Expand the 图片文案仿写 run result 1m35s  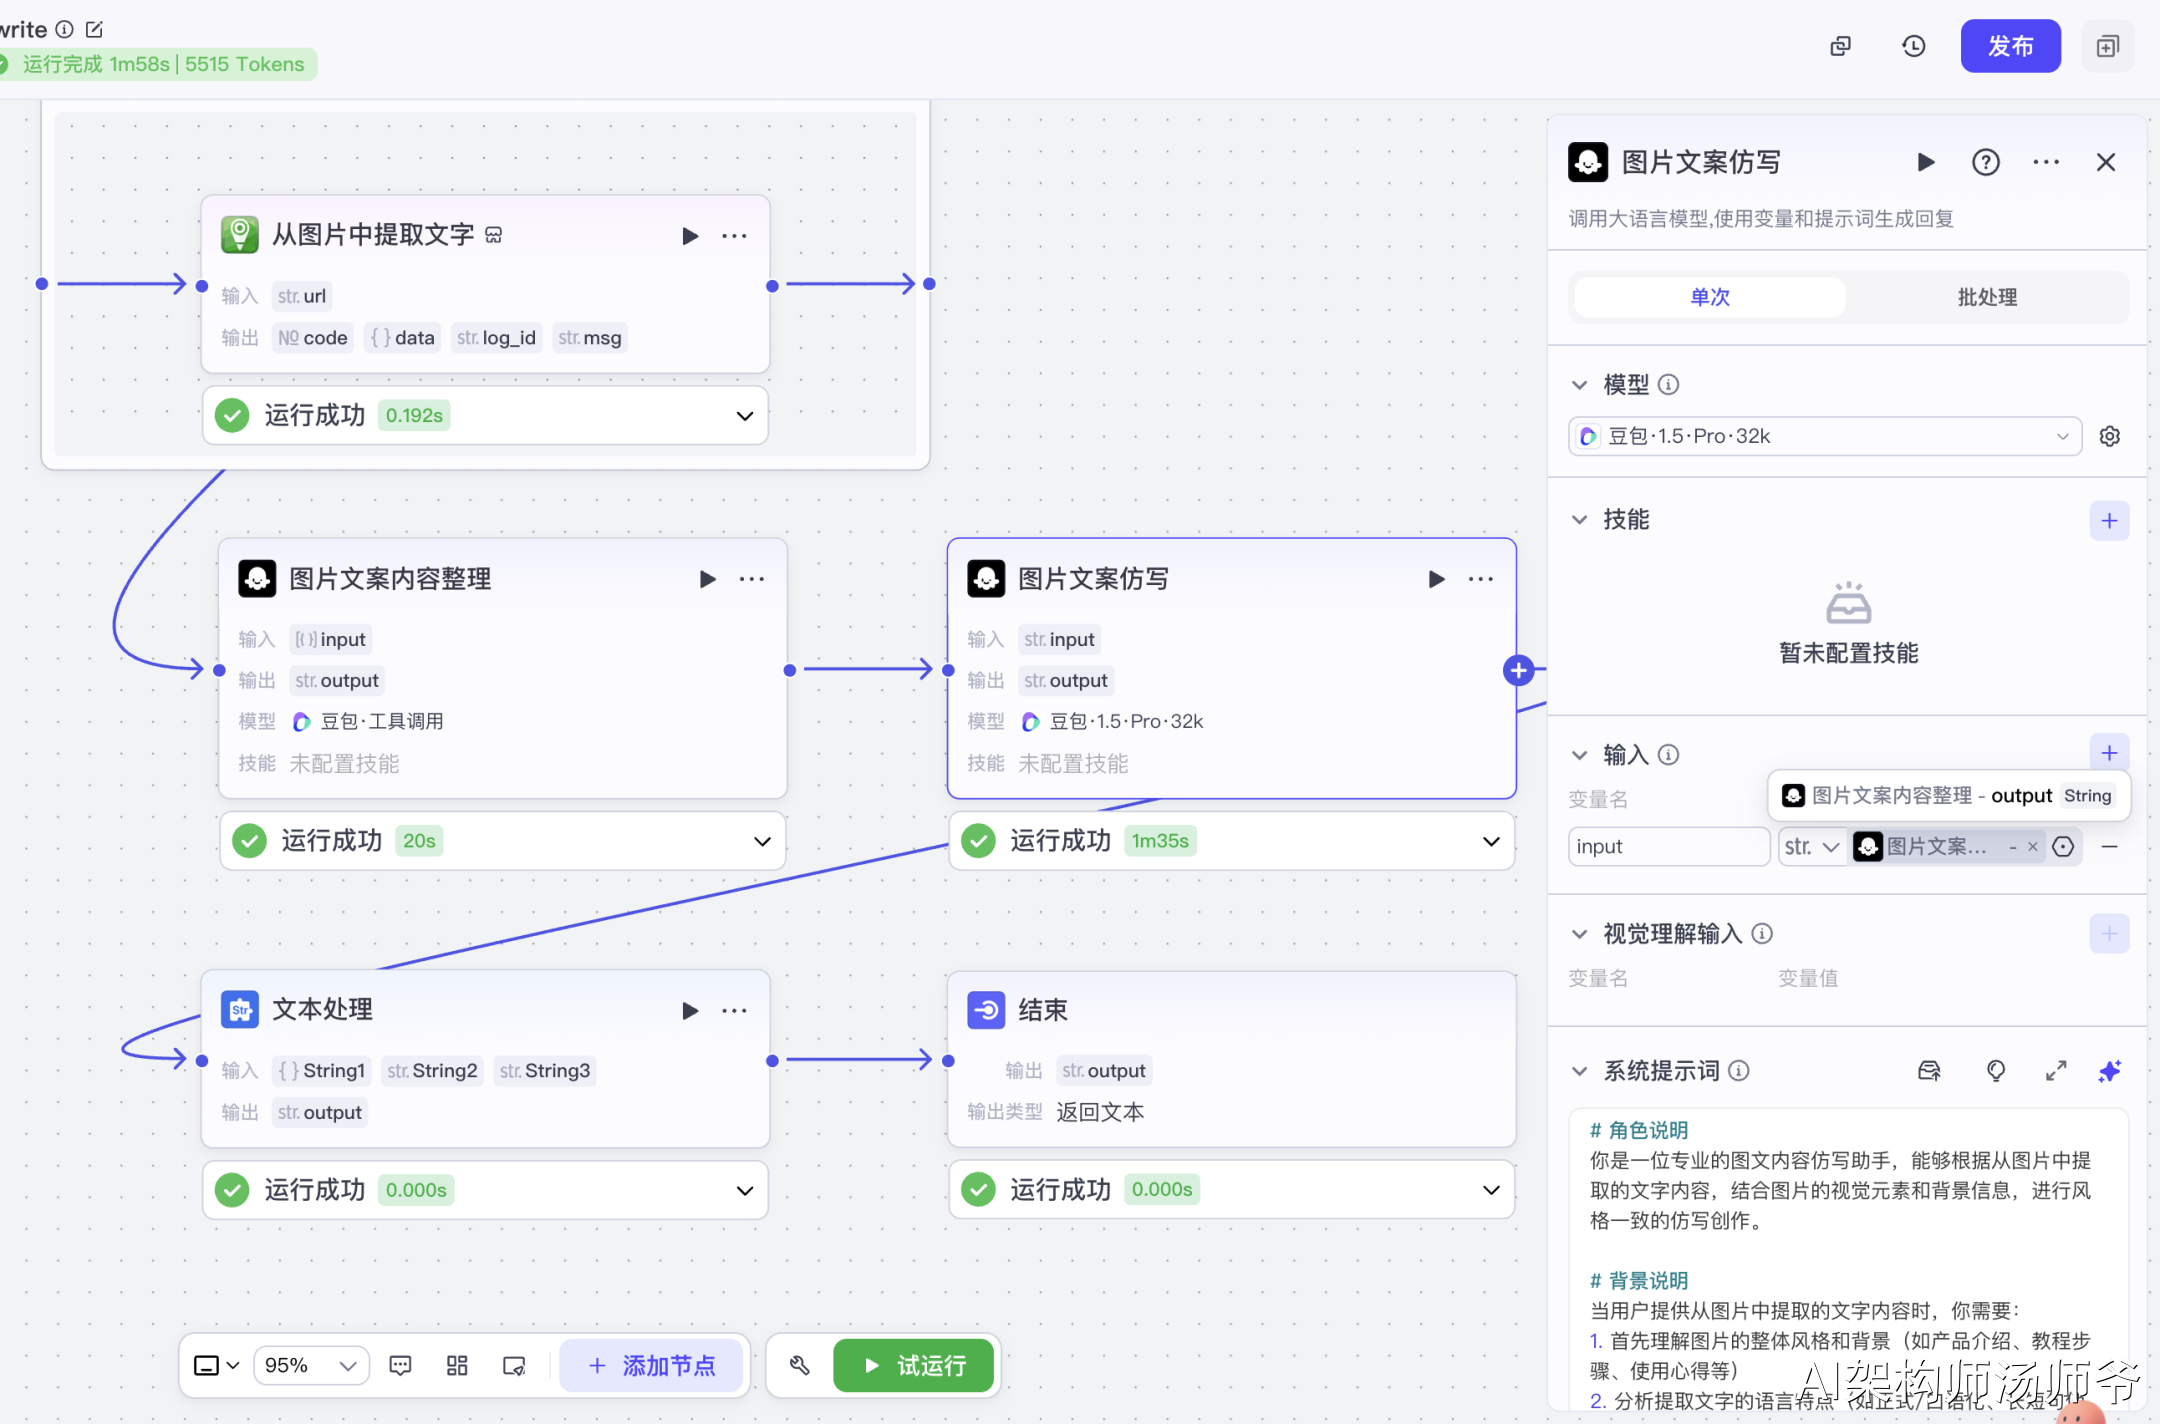click(x=1491, y=841)
